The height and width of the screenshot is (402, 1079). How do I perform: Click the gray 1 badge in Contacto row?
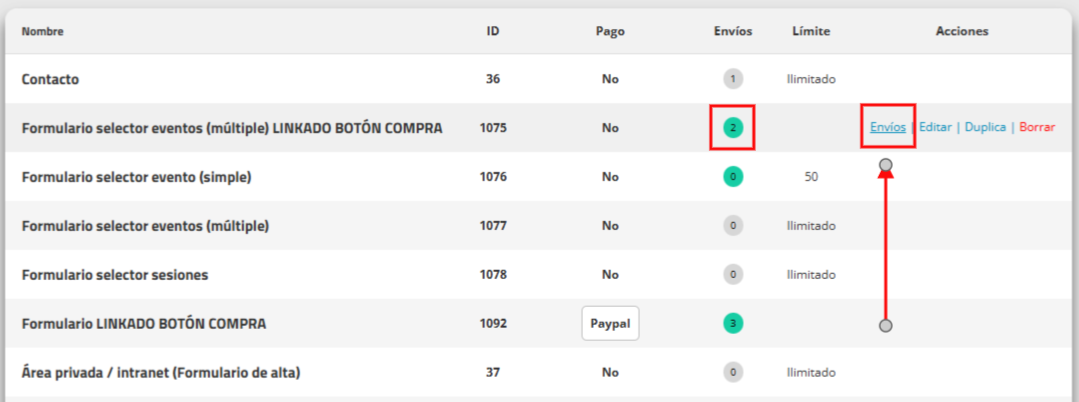click(733, 79)
